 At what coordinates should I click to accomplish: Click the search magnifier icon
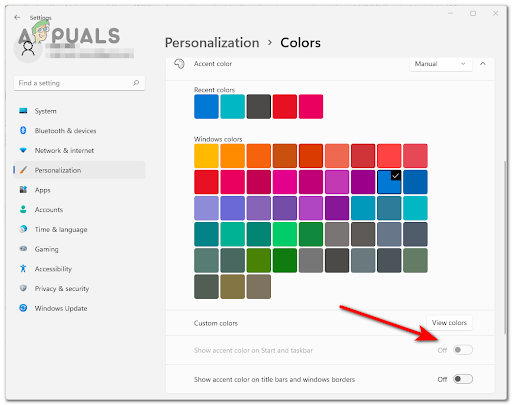coord(136,83)
